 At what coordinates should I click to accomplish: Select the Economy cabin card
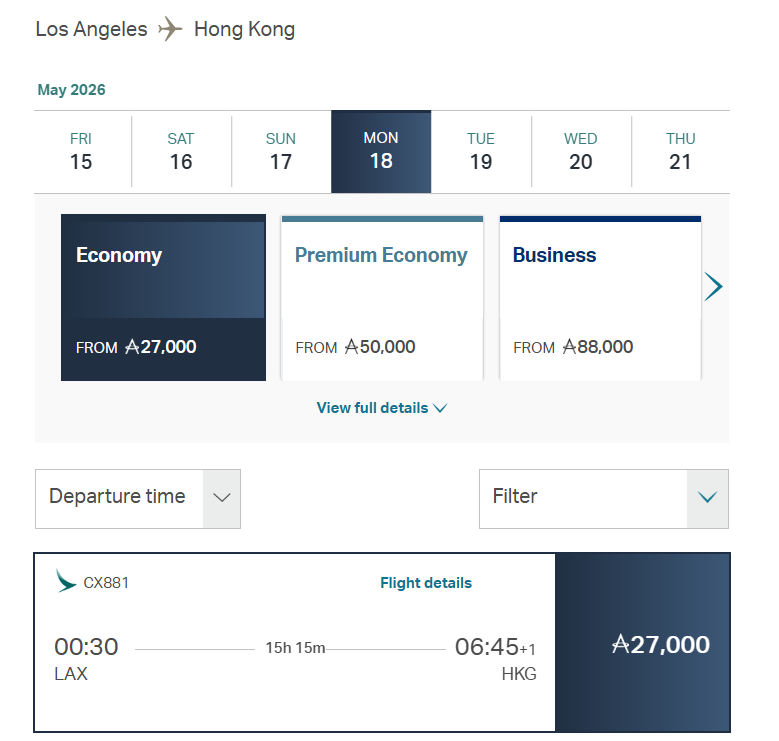163,297
